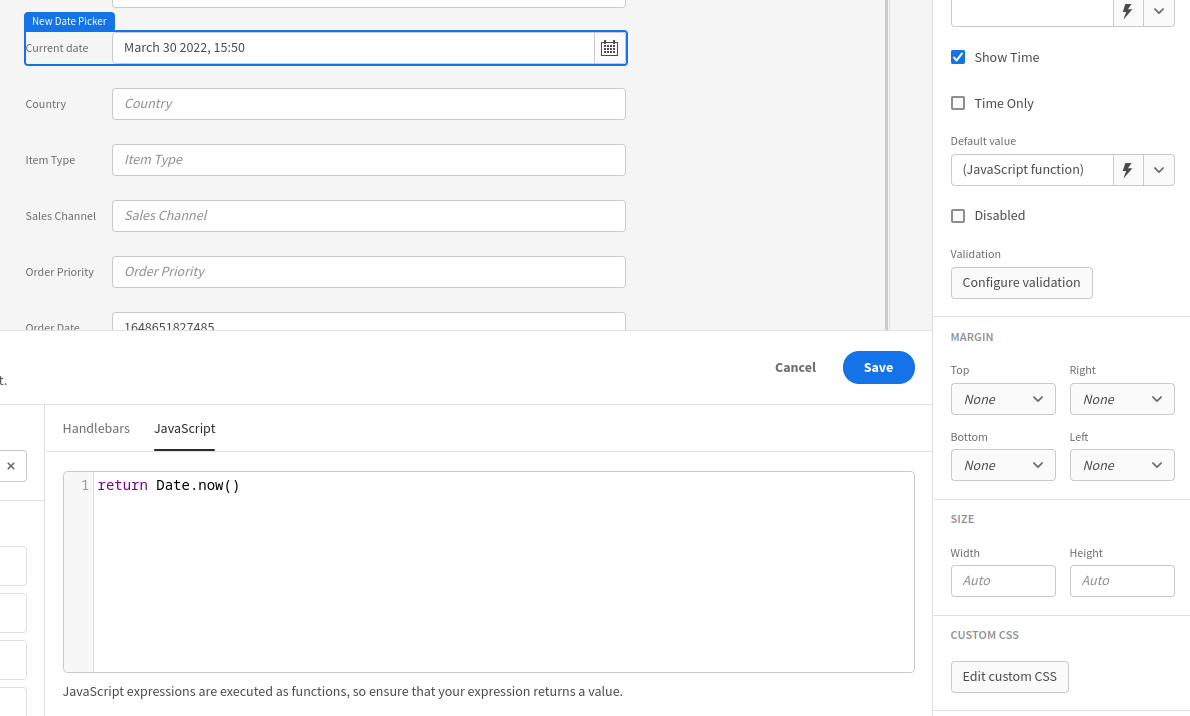Screen dimensions: 1190x716
Task: Expand the Default value dropdown chevron
Action: pos(1159,170)
